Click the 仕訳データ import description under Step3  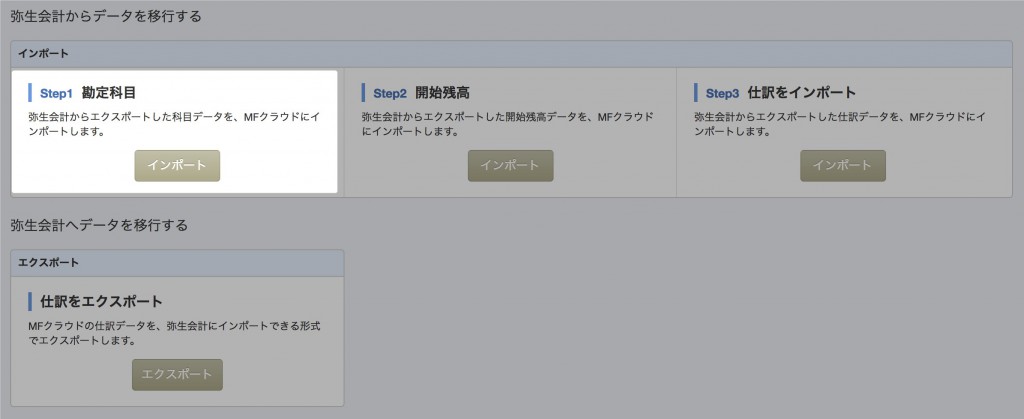click(839, 124)
